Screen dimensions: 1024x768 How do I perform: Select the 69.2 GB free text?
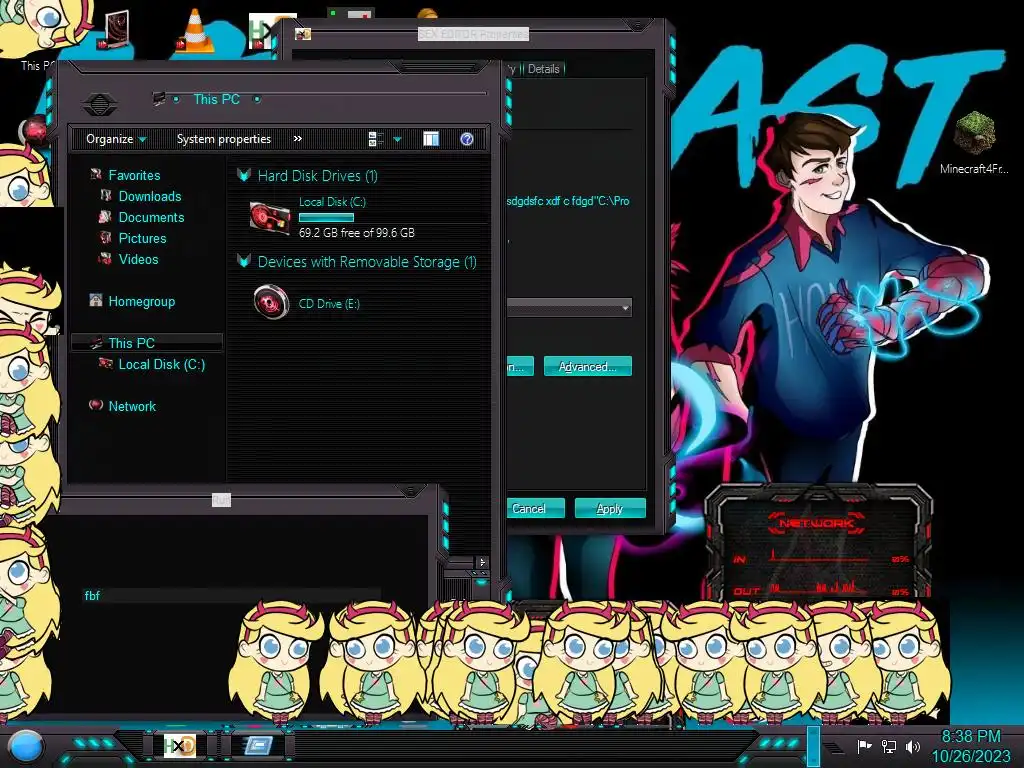357,232
